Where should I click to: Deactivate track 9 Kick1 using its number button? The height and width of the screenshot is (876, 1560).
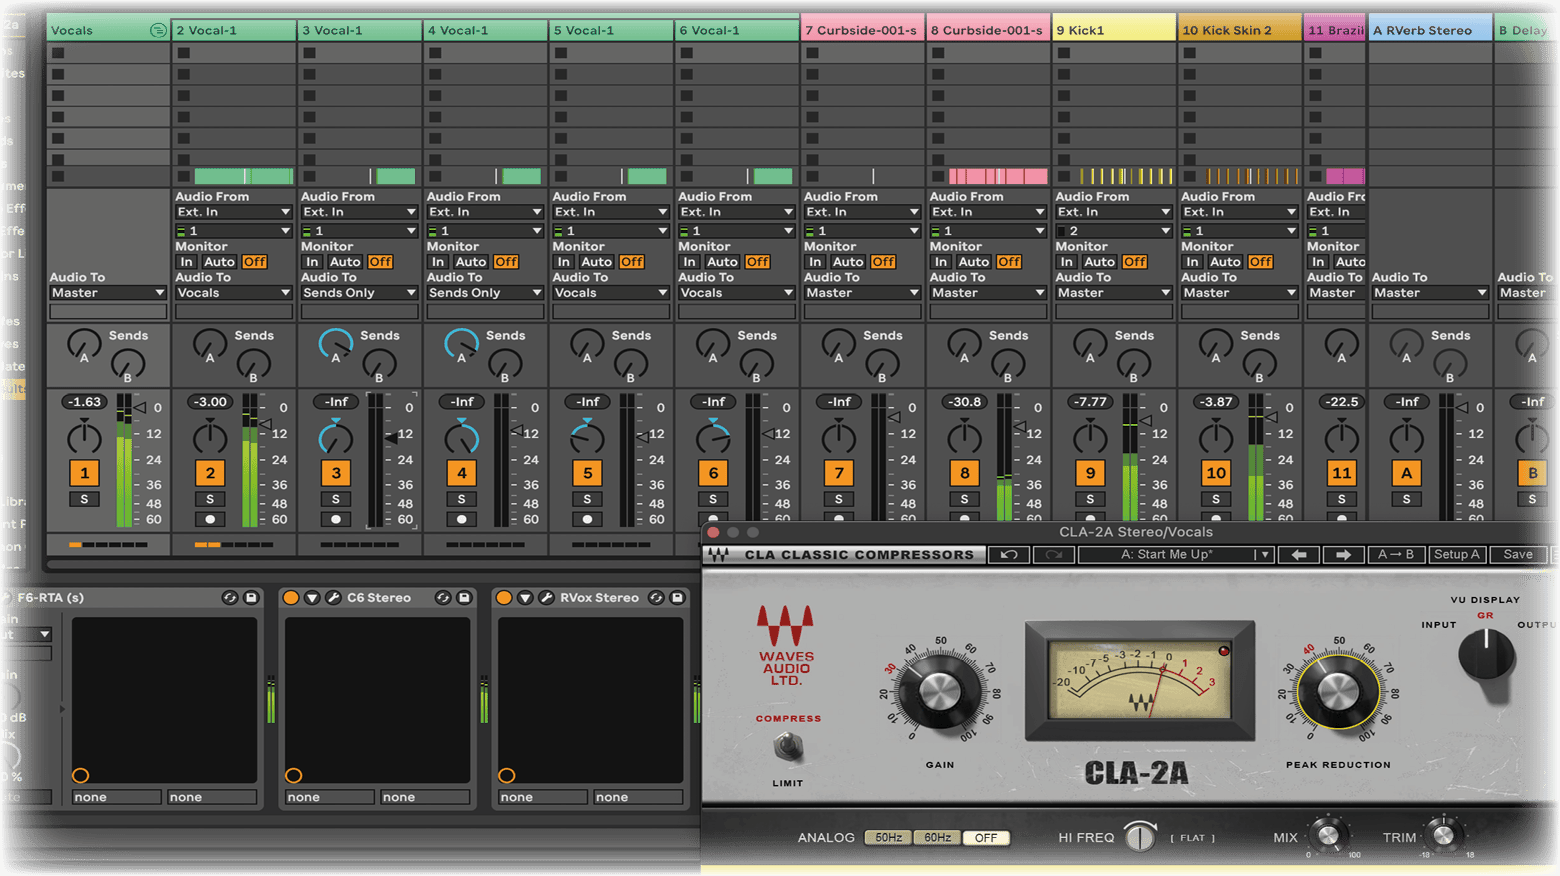click(x=1090, y=473)
